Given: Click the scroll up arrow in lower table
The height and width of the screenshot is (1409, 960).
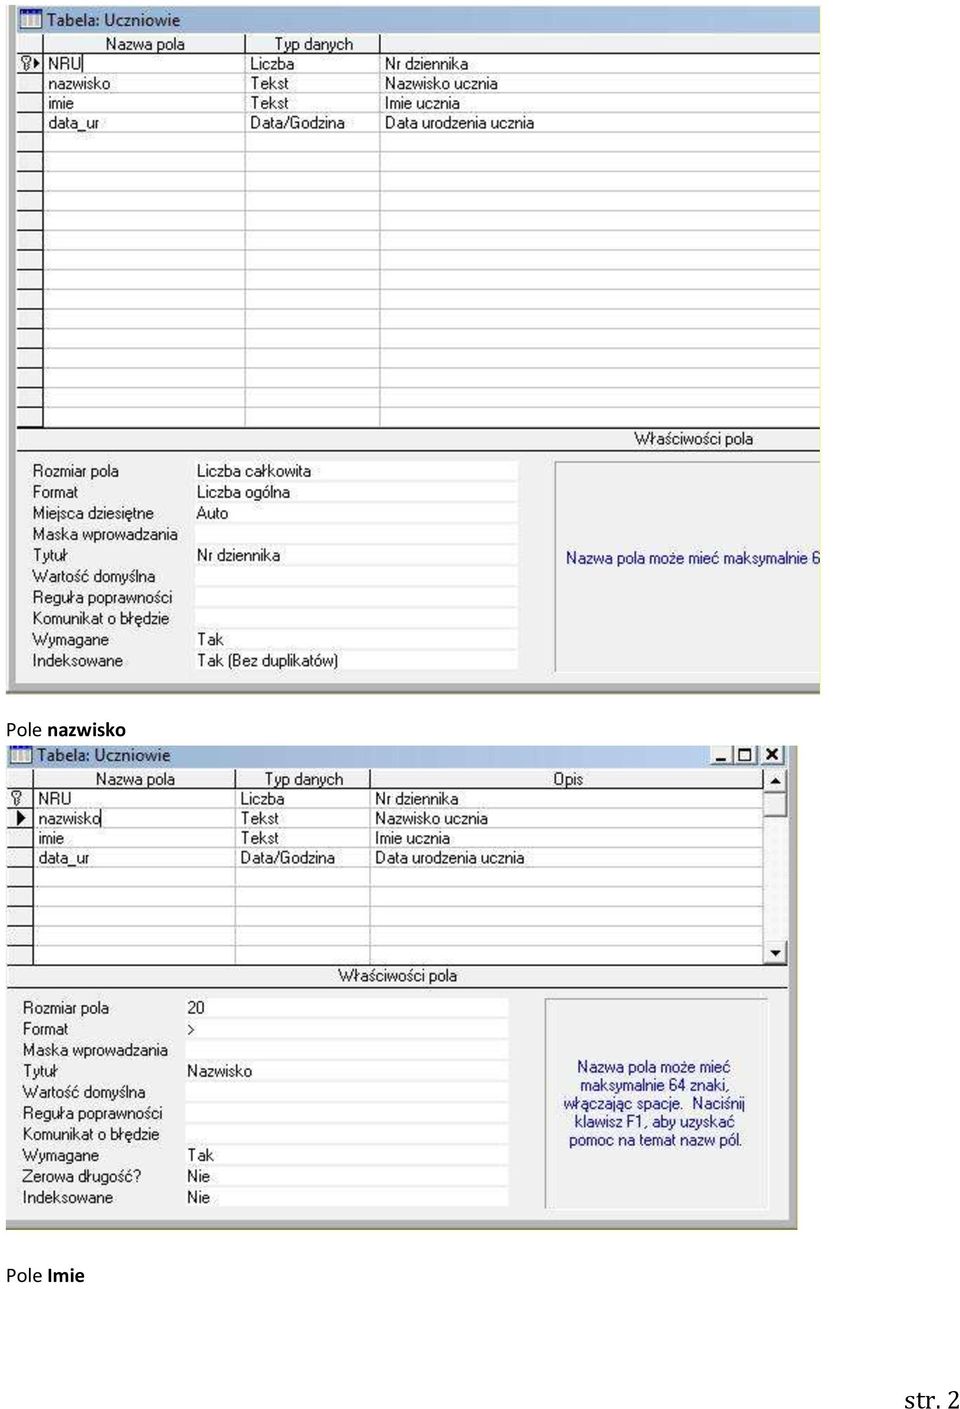Looking at the screenshot, I should 775,780.
